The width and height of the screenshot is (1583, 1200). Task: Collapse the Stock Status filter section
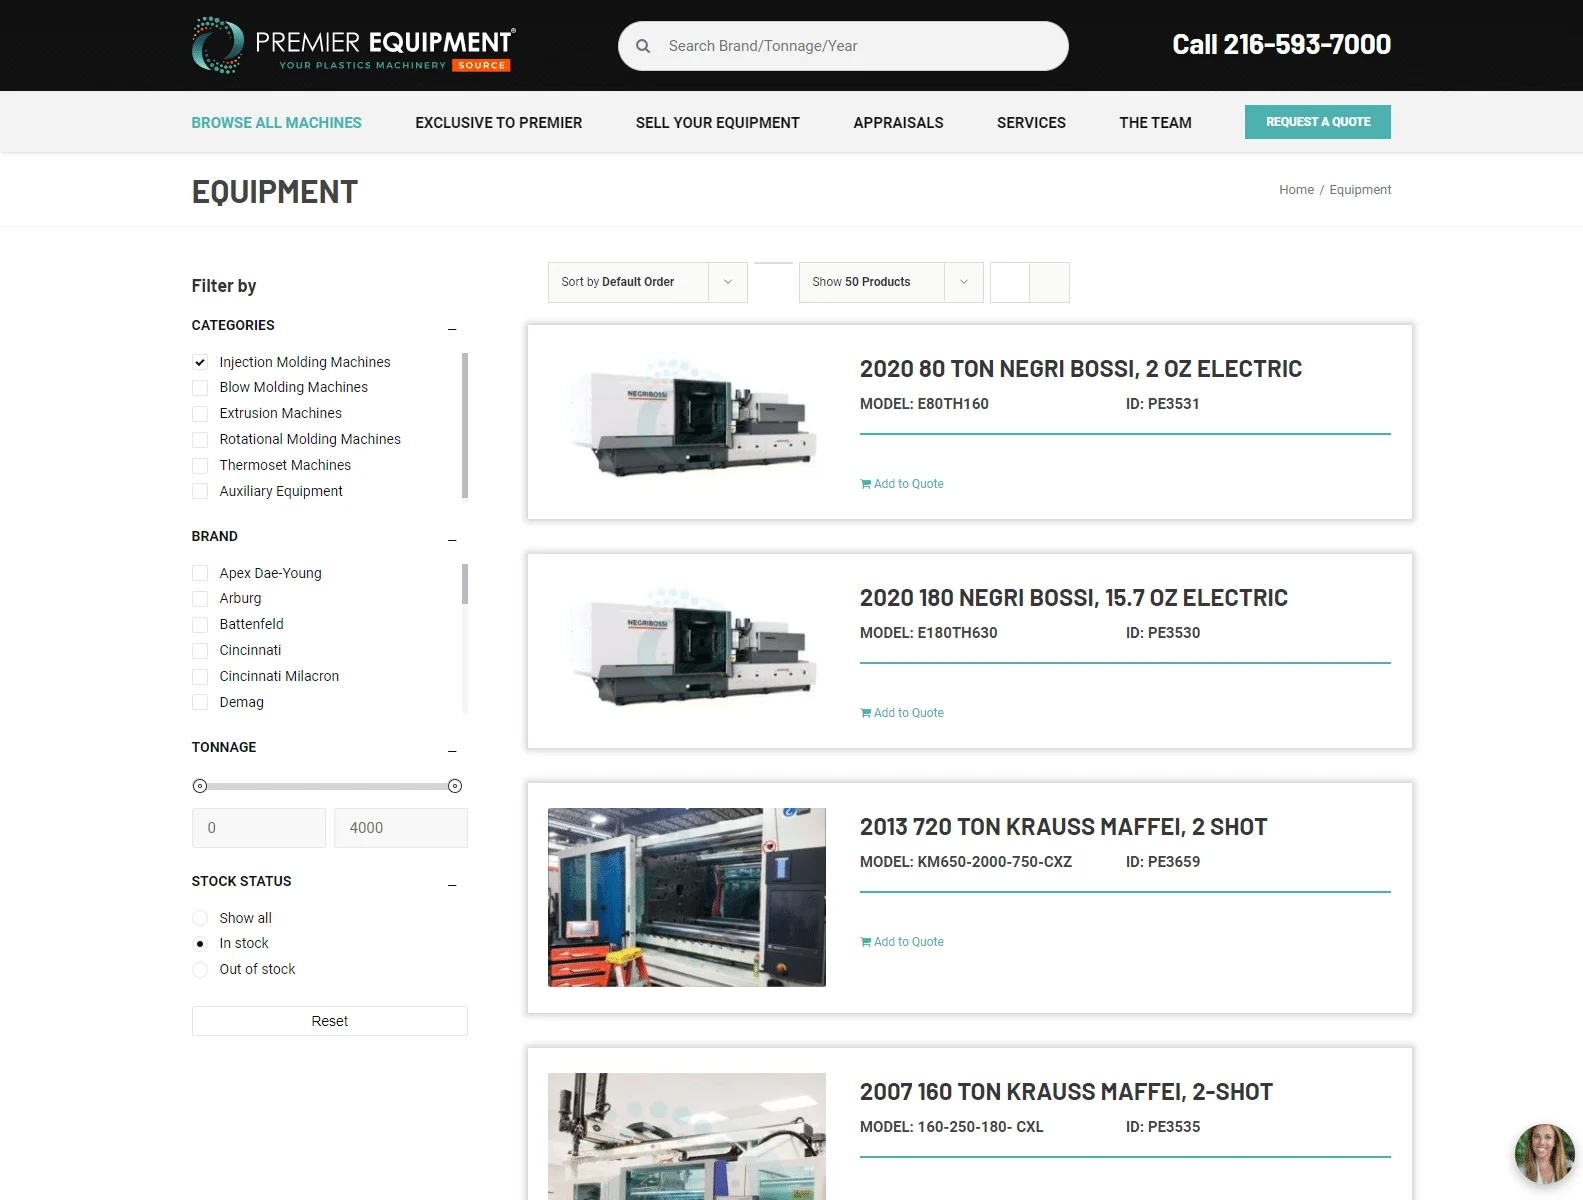coord(452,884)
